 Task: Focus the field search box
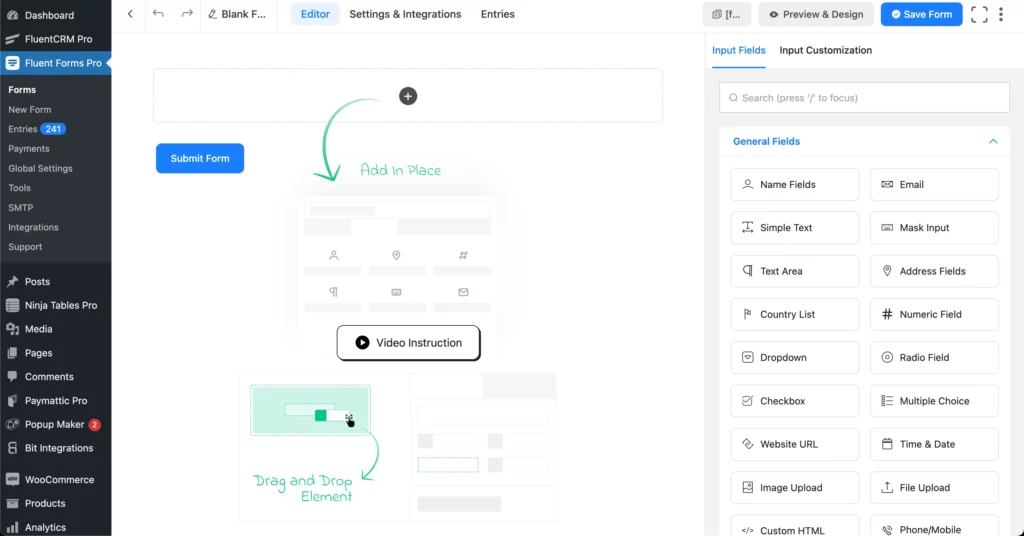pos(864,97)
